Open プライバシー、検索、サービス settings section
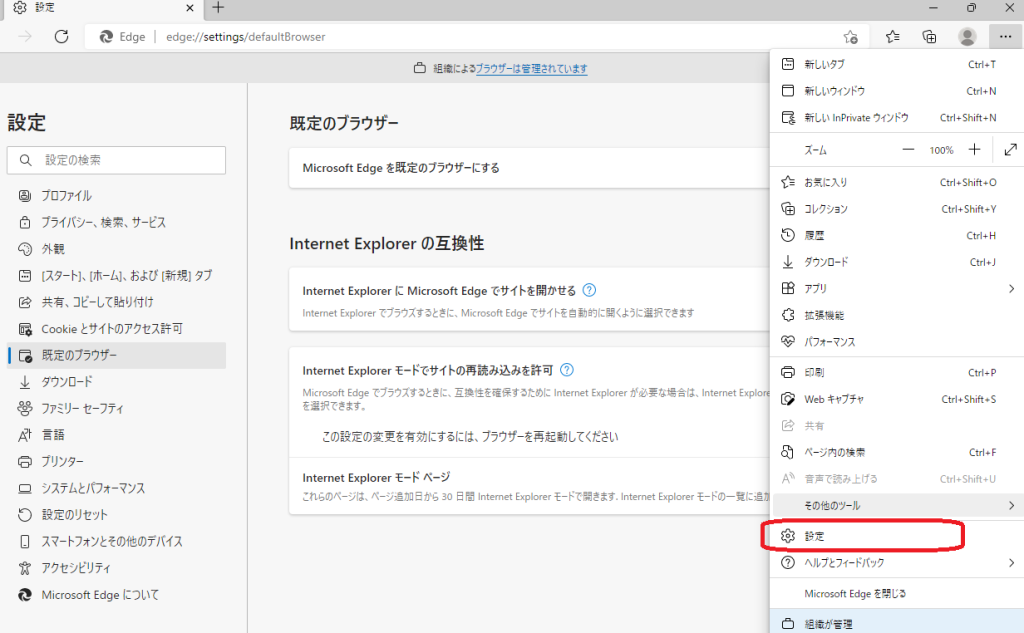The width and height of the screenshot is (1024, 633). click(x=103, y=222)
